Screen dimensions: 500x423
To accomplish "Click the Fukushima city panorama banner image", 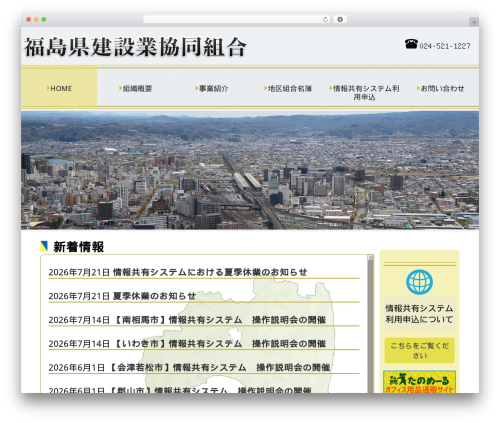I will [x=250, y=170].
